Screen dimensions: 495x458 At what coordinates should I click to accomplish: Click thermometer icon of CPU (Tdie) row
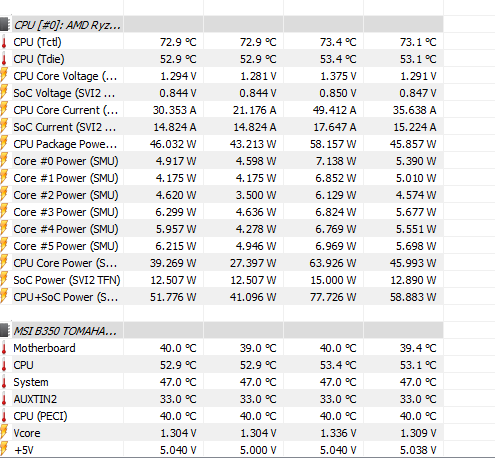click(4, 59)
